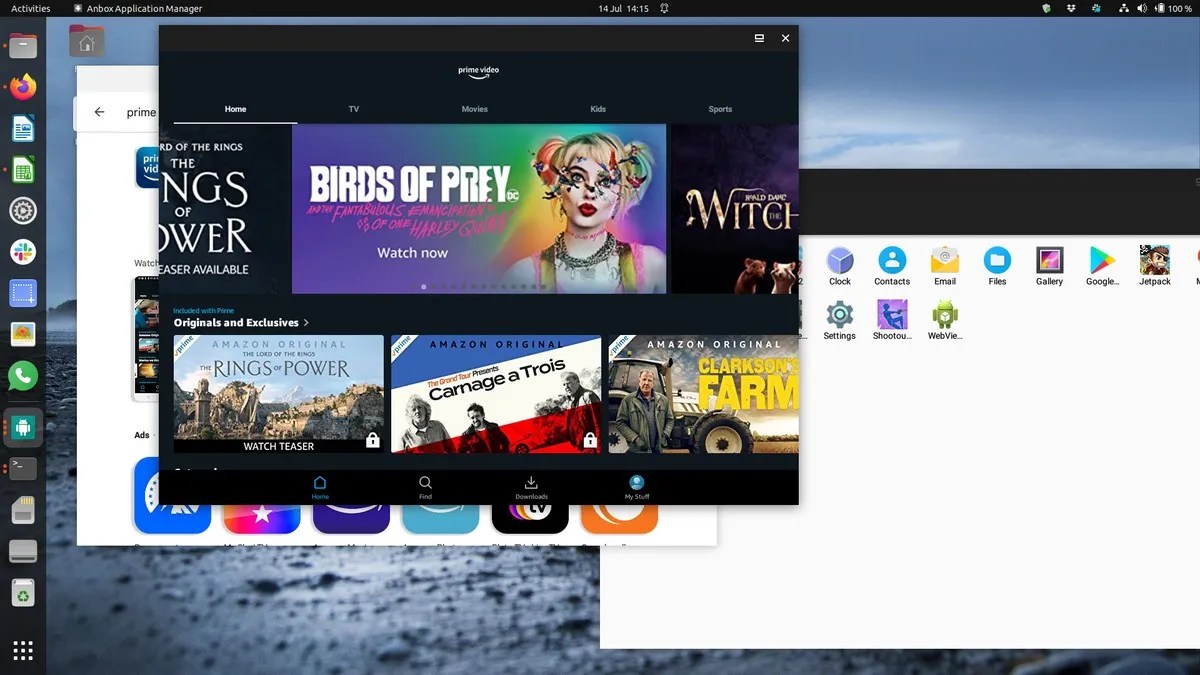
Task: Launch the Email app
Action: click(x=944, y=260)
